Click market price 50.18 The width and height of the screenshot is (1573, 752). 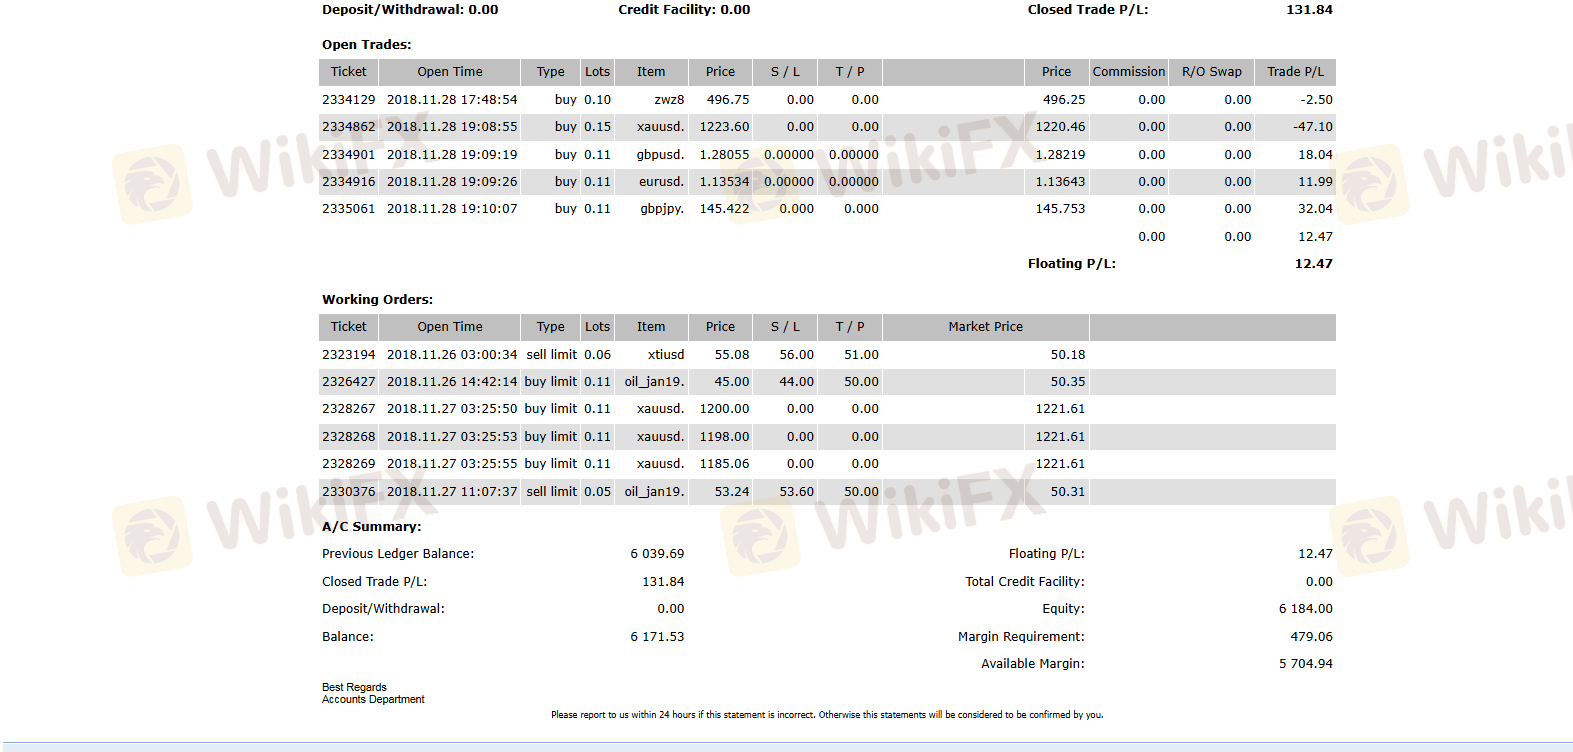tap(1068, 355)
